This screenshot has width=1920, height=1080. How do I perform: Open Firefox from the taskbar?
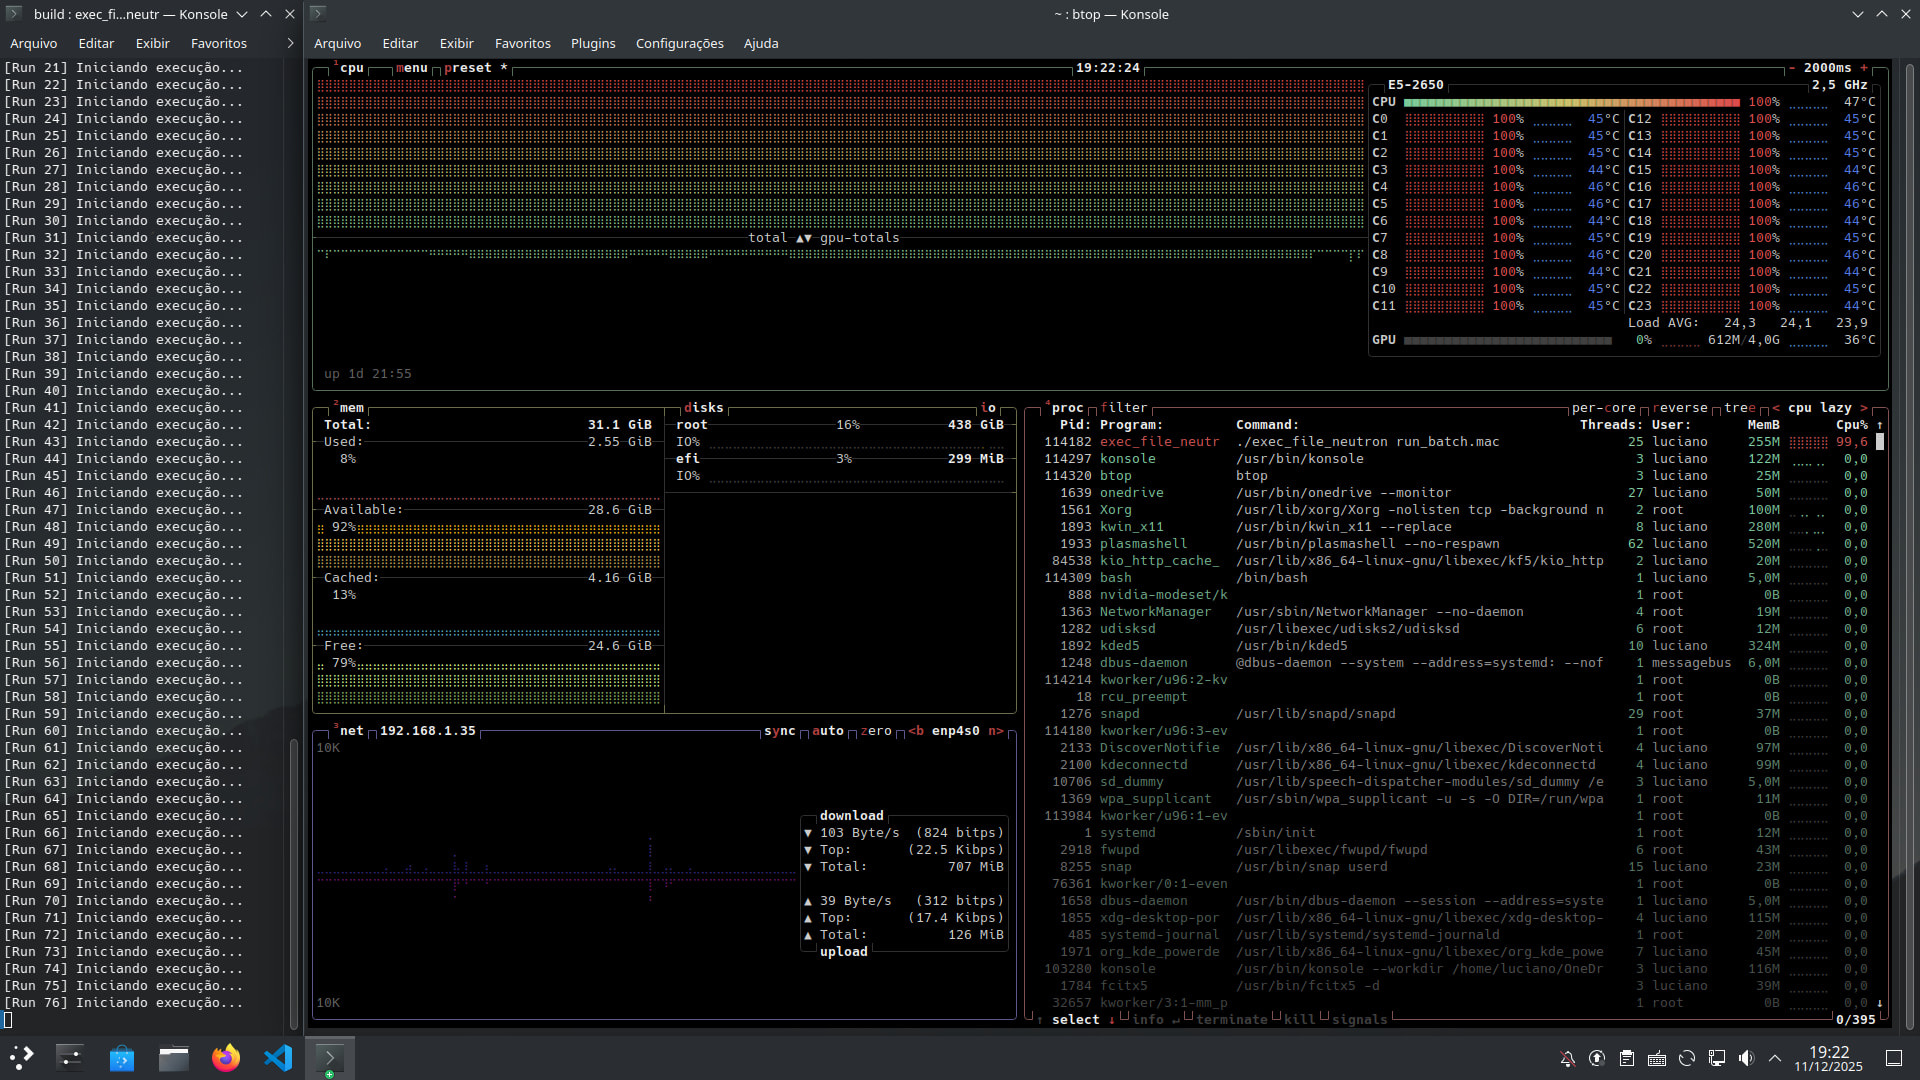pos(226,1057)
